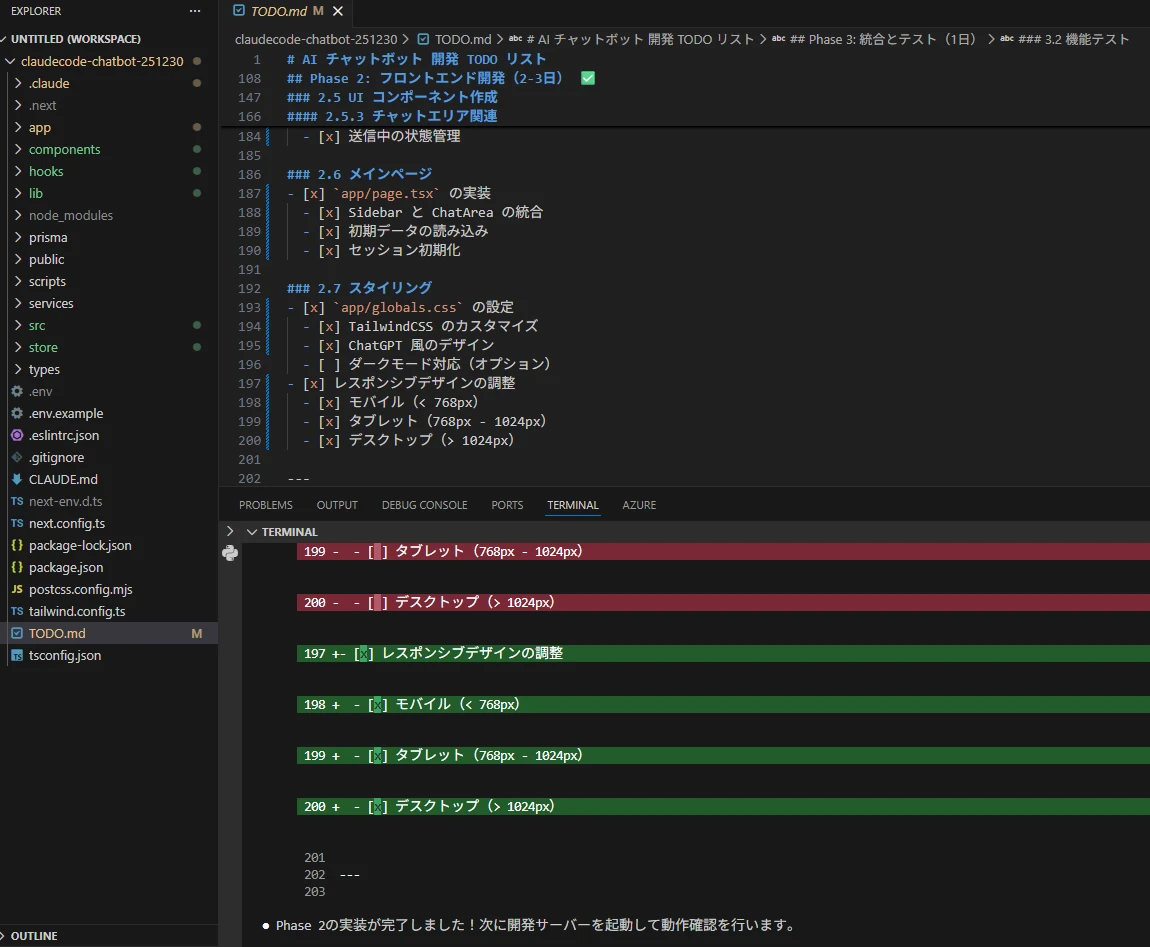Click line number 190 in the editor gutter
Image resolution: width=1150 pixels, height=947 pixels.
click(249, 250)
